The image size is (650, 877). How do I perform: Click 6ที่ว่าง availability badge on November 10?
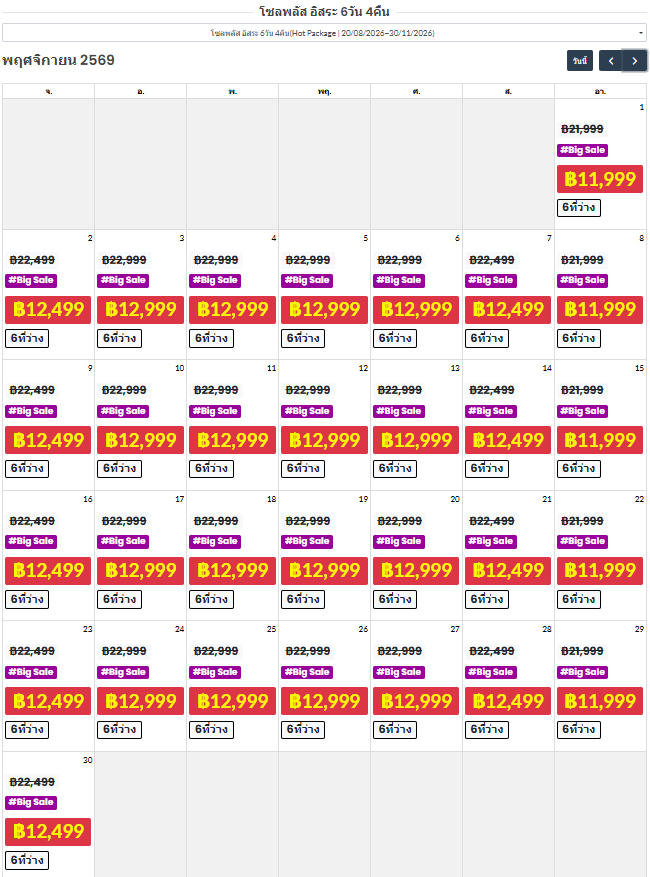click(119, 468)
